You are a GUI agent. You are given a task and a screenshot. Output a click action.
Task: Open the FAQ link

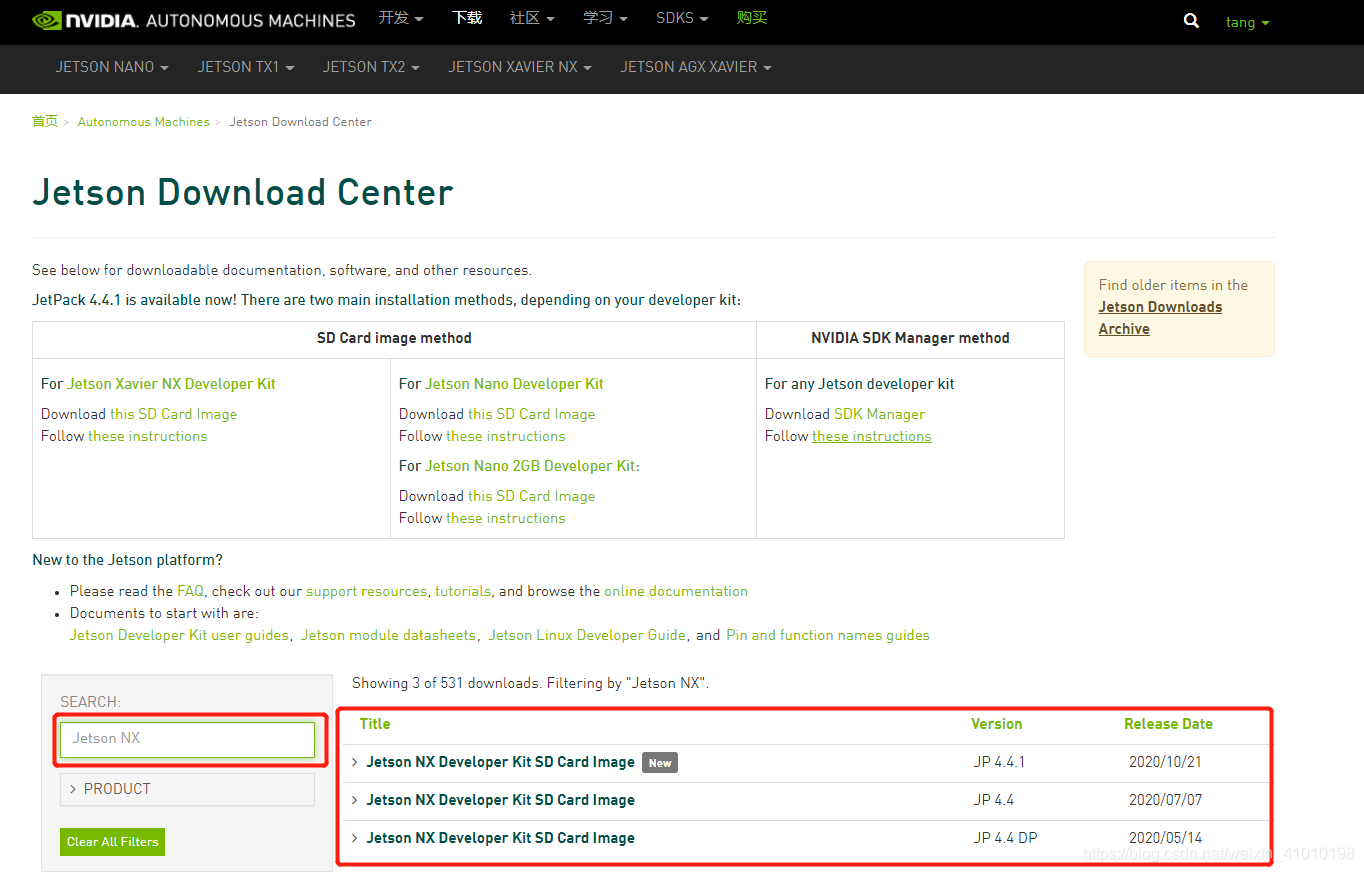(x=190, y=591)
